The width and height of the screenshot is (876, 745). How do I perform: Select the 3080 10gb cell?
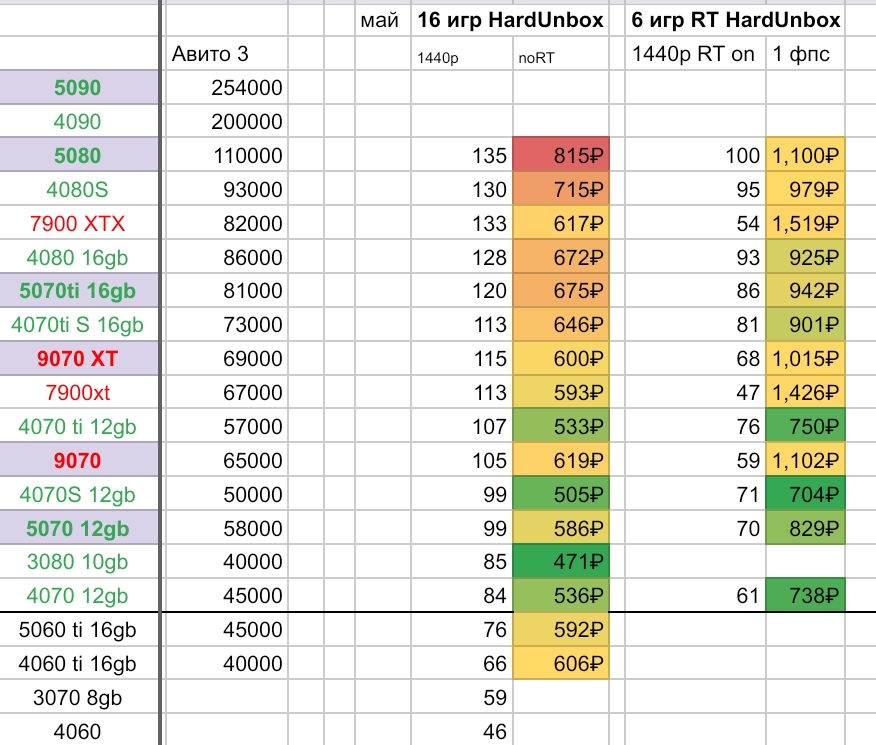[x=79, y=561]
